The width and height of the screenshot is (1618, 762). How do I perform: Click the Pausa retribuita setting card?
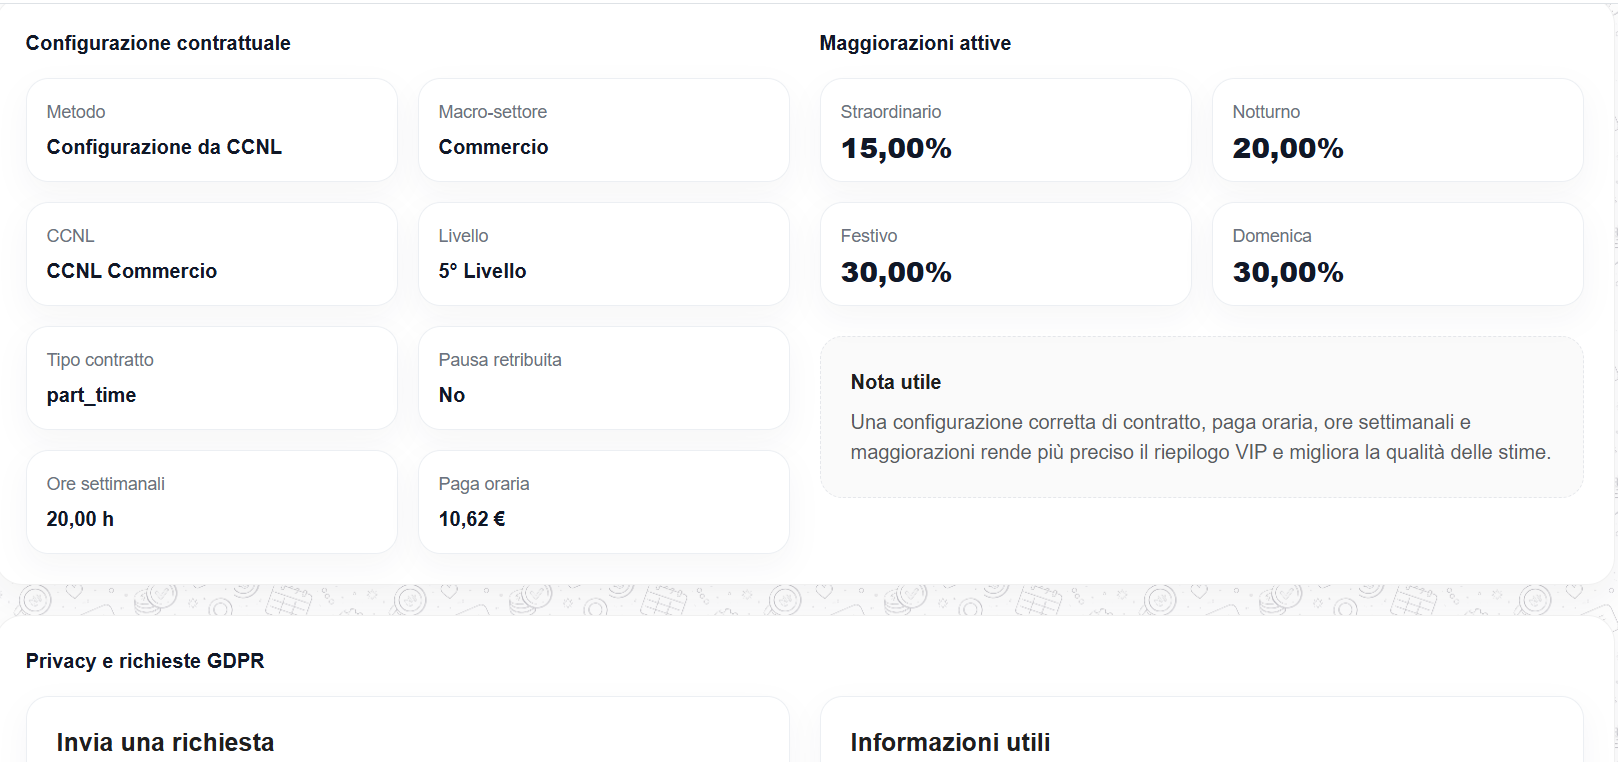point(604,378)
